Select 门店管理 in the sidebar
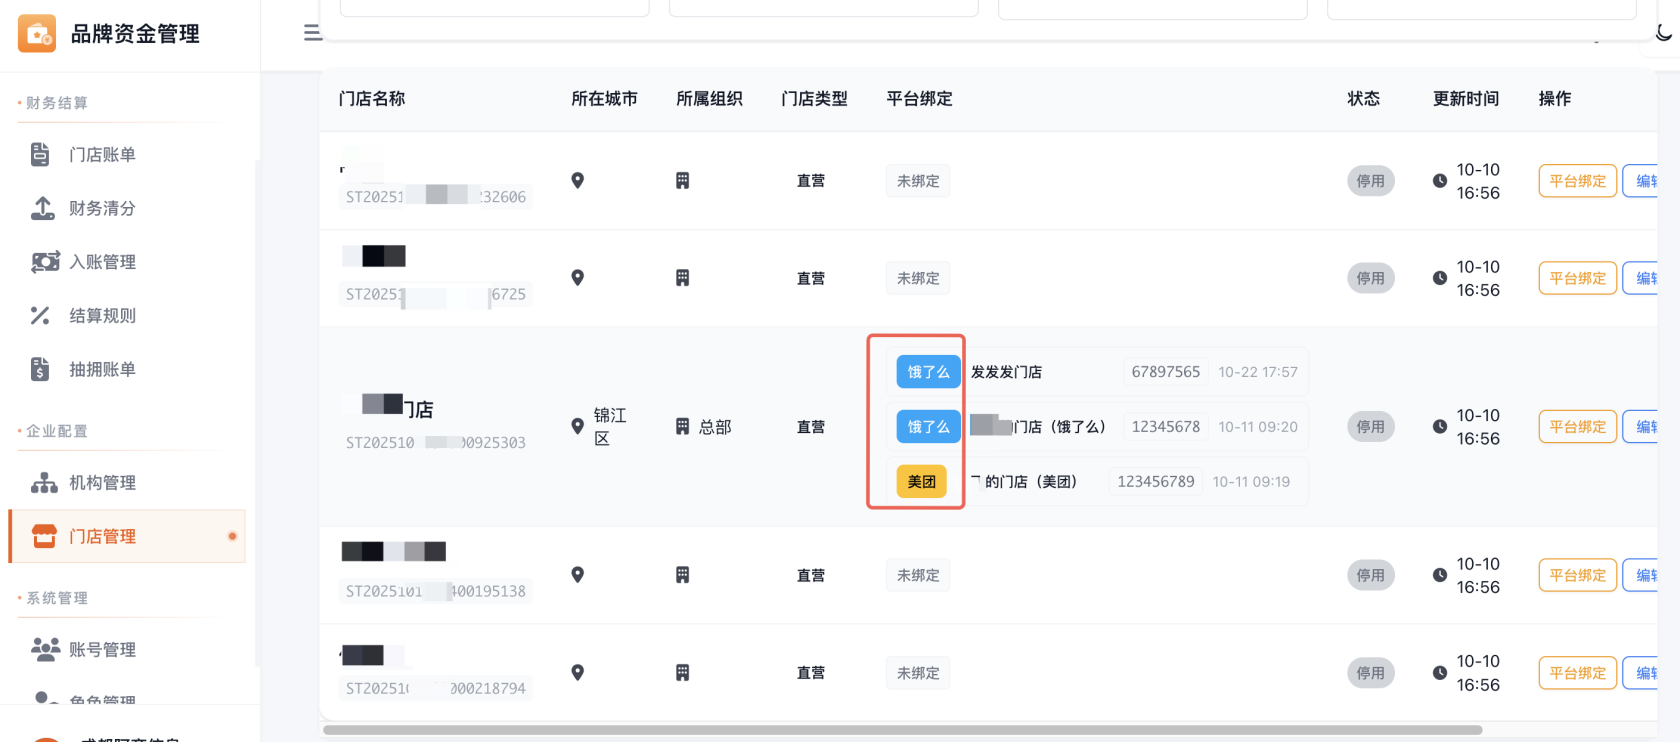This screenshot has height=742, width=1680. (x=102, y=537)
